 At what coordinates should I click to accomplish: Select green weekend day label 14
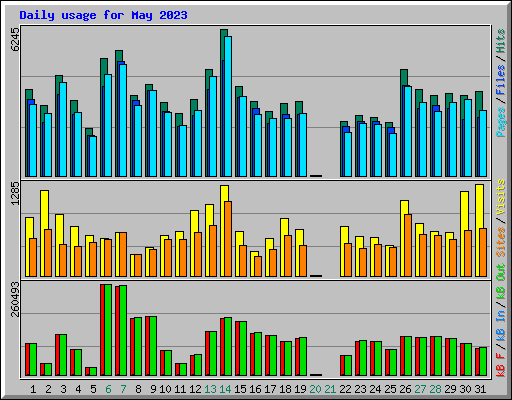pyautogui.click(x=225, y=389)
